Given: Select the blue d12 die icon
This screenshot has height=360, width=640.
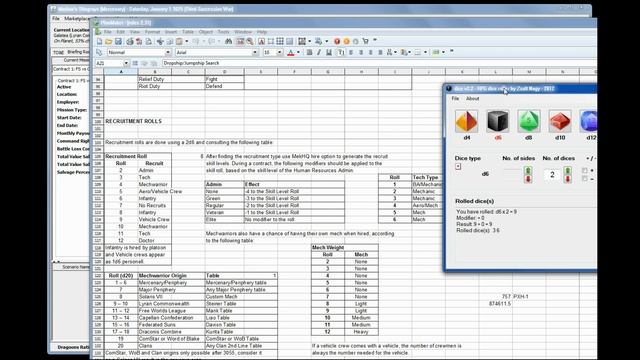Looking at the screenshot, I should (589, 121).
